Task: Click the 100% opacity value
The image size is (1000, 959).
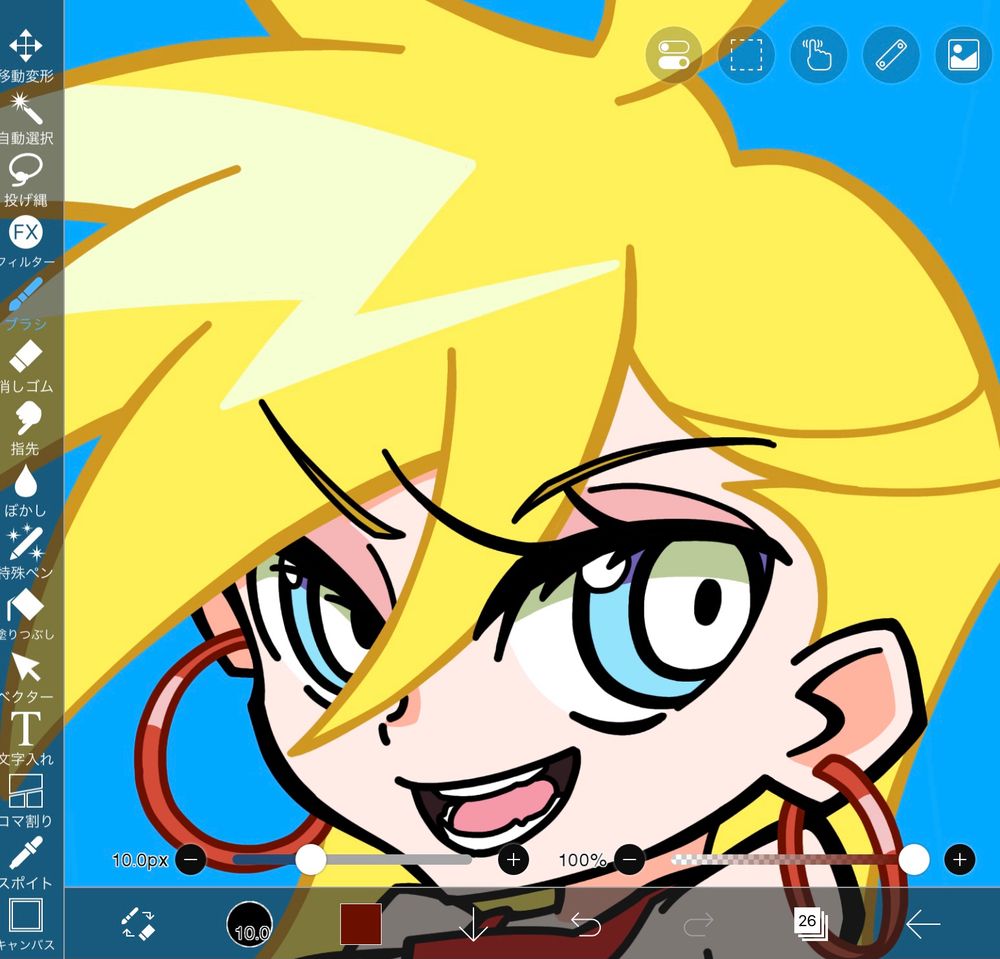Action: [582, 860]
